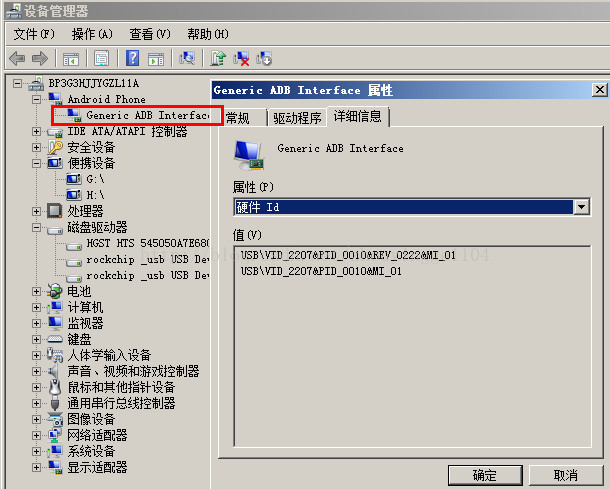Click the Forward arrow toolbar icon
The height and width of the screenshot is (489, 610).
pos(40,58)
